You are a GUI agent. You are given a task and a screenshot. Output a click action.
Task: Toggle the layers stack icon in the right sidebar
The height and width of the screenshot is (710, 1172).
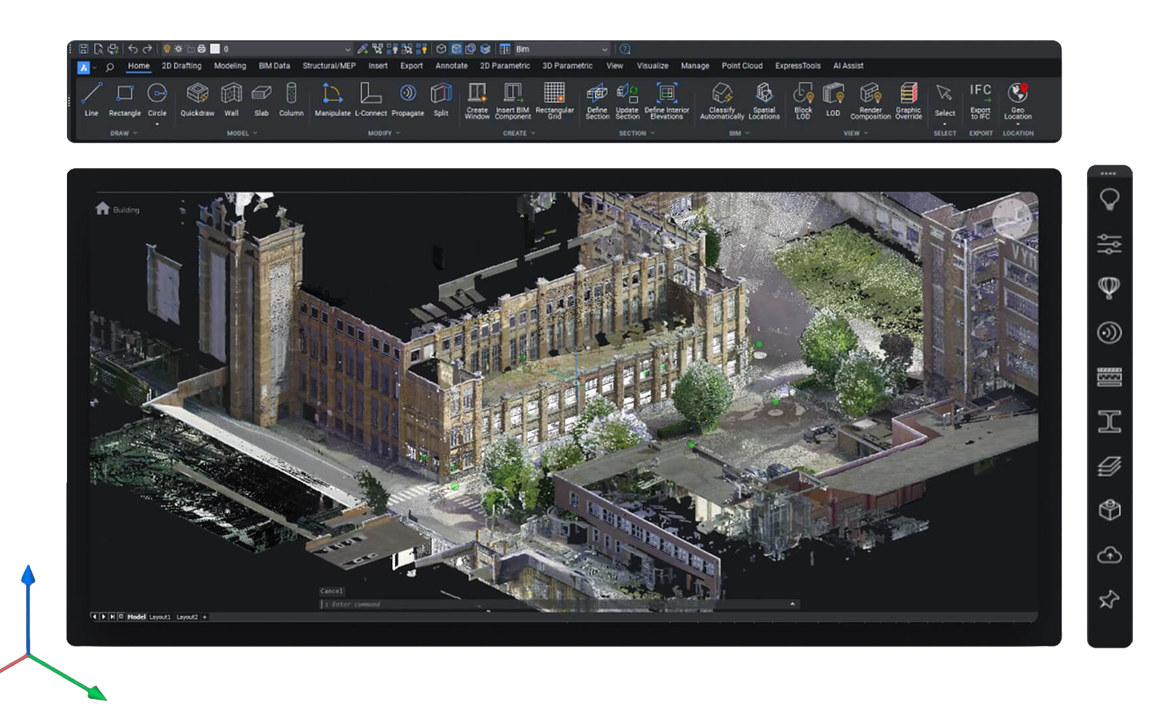[x=1109, y=465]
